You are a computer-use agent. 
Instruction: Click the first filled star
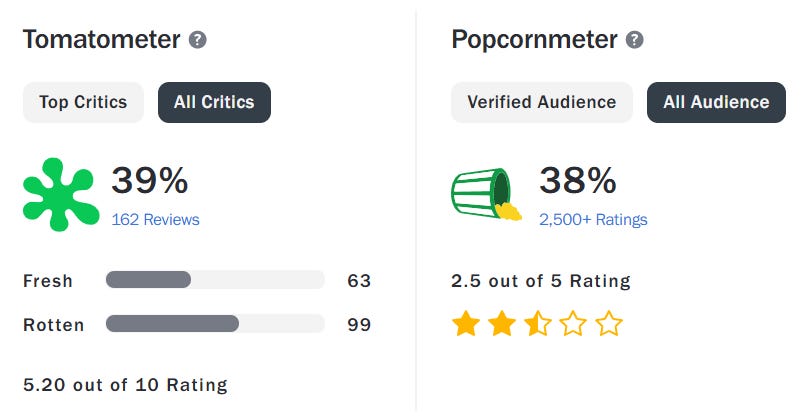coord(465,324)
